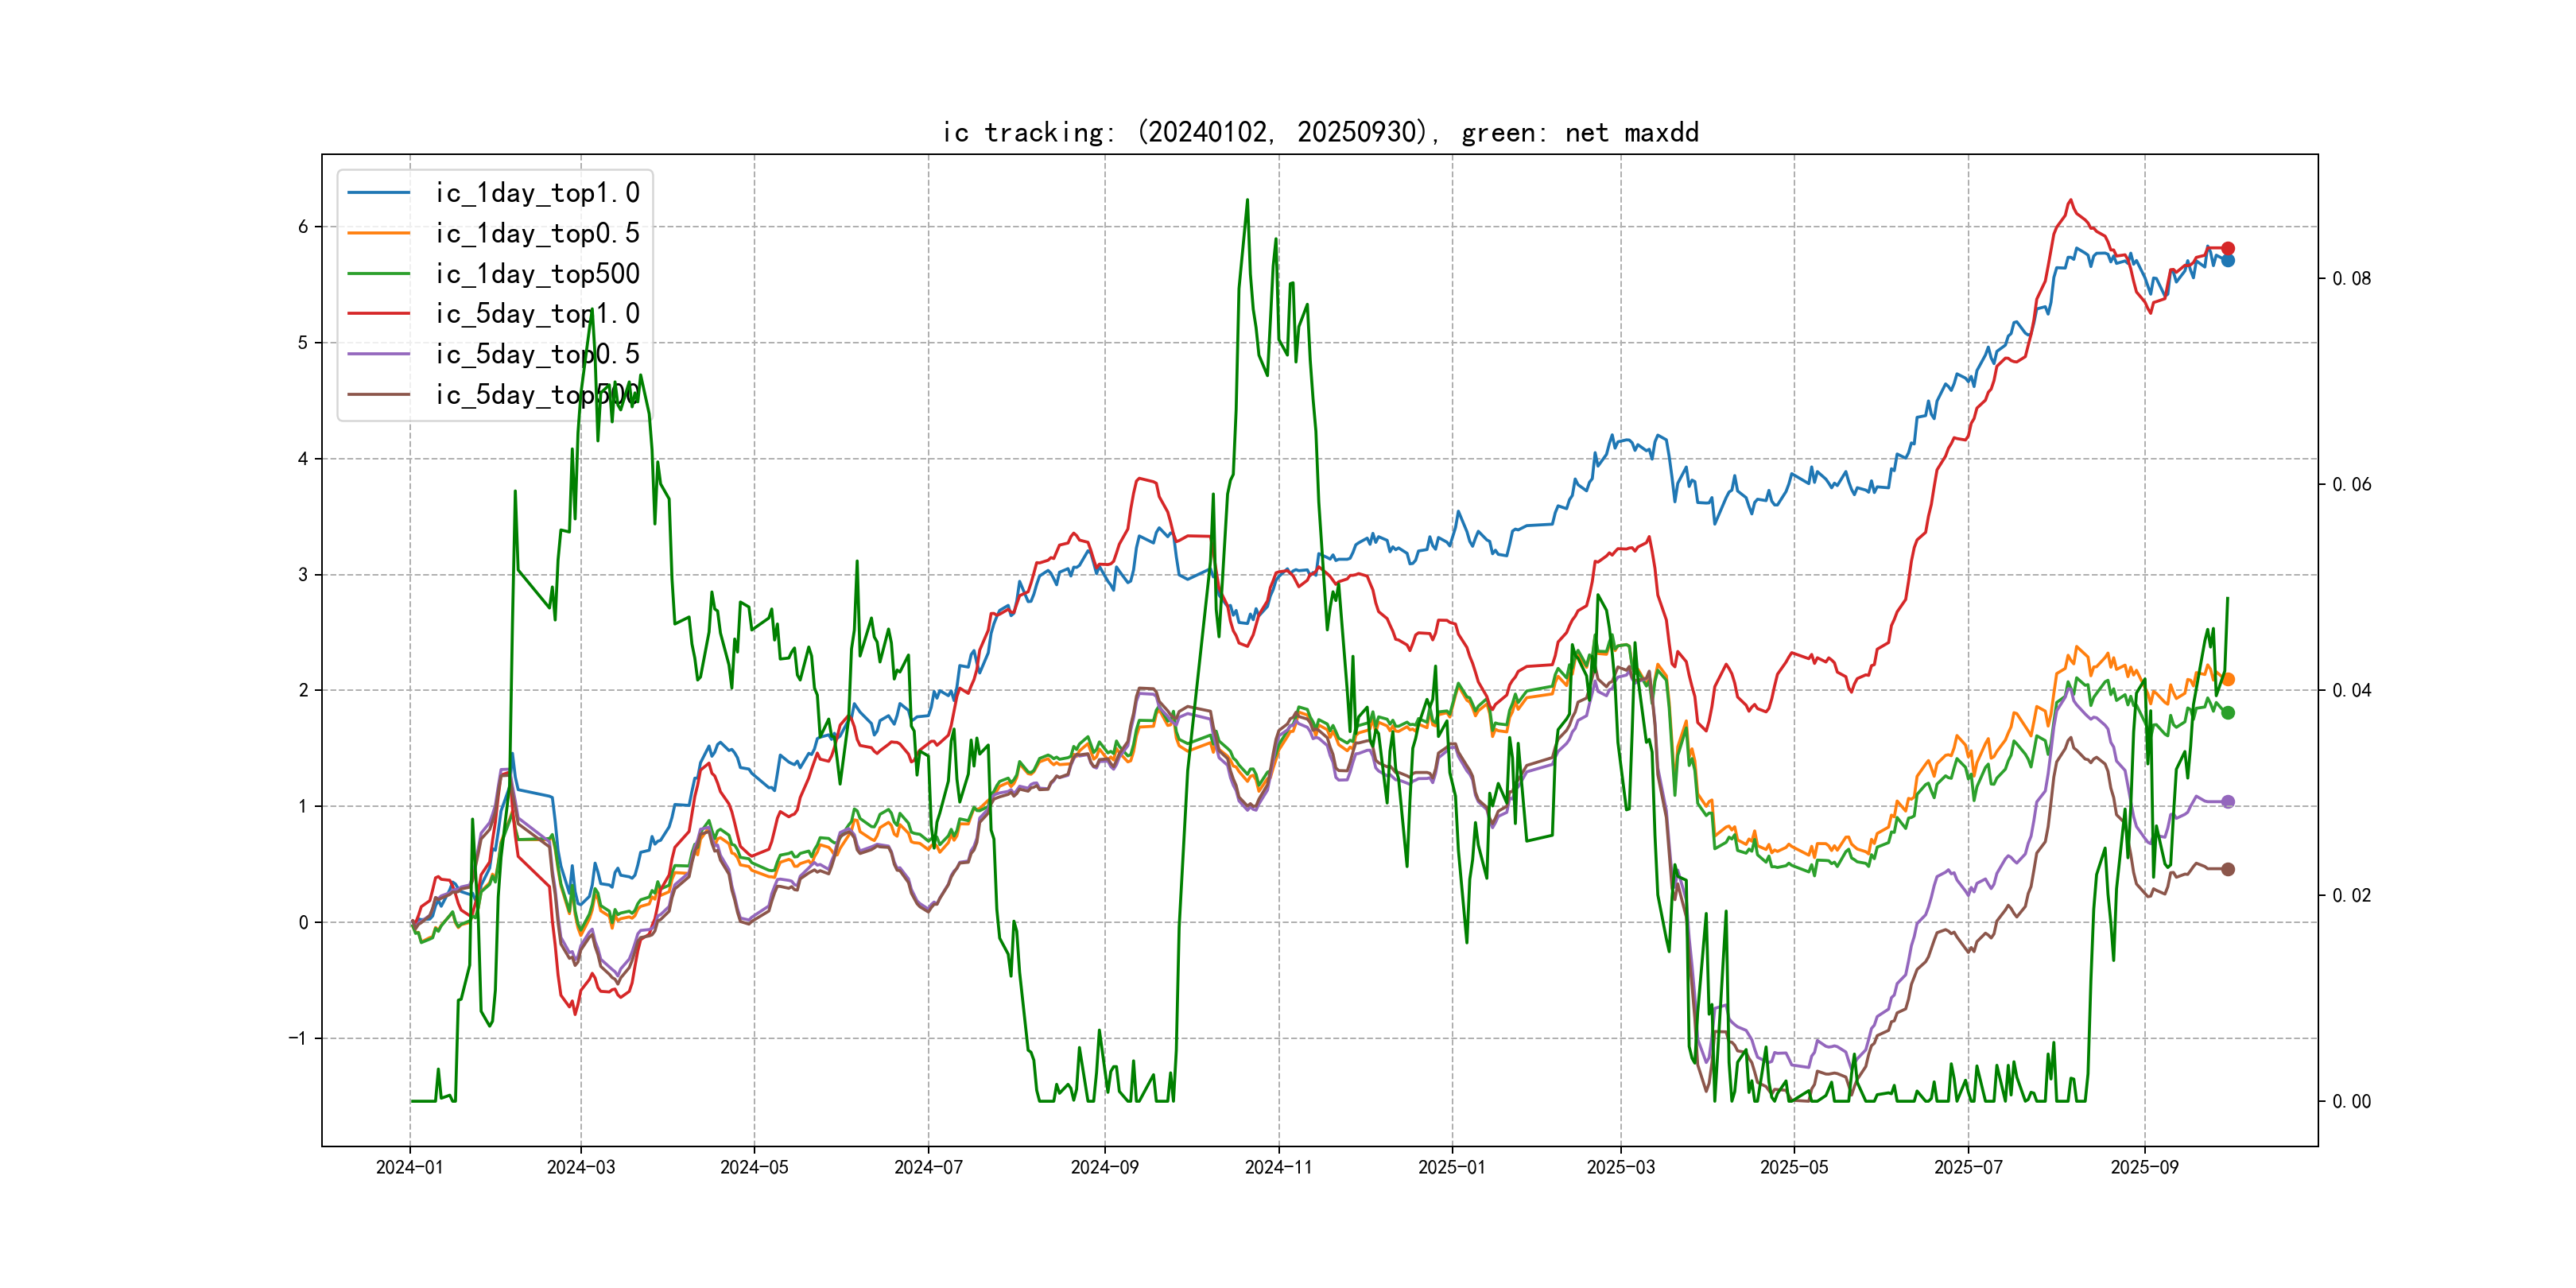
Task: Click the 6 left y-axis label
Action: tap(303, 227)
